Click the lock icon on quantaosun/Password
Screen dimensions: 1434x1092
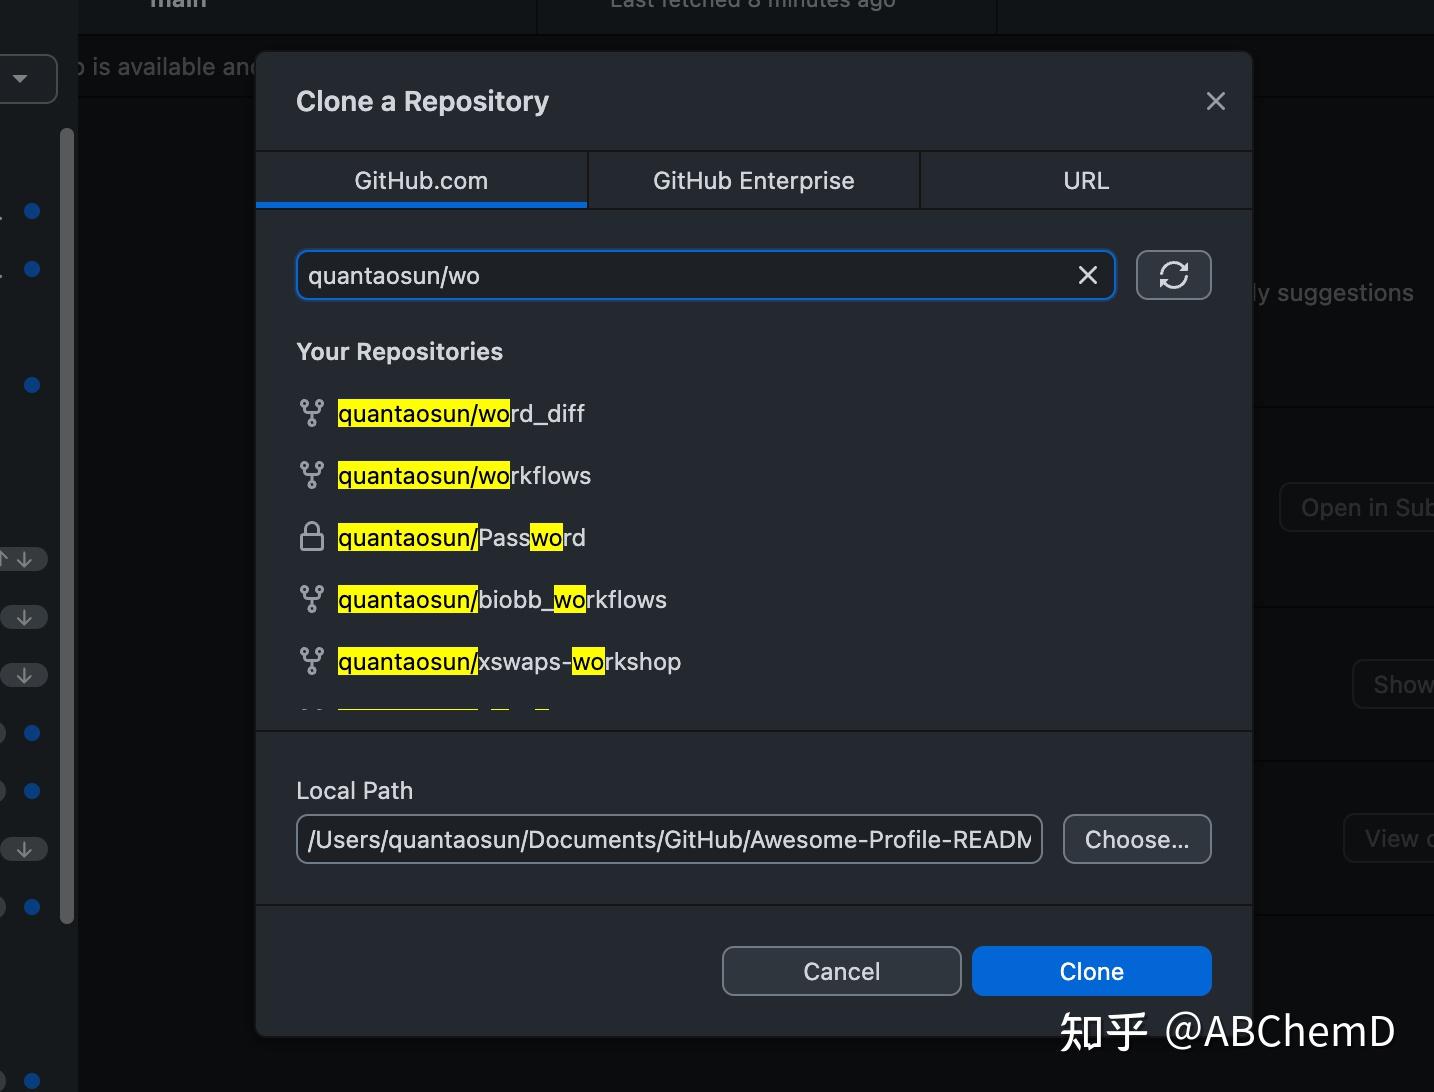click(312, 537)
